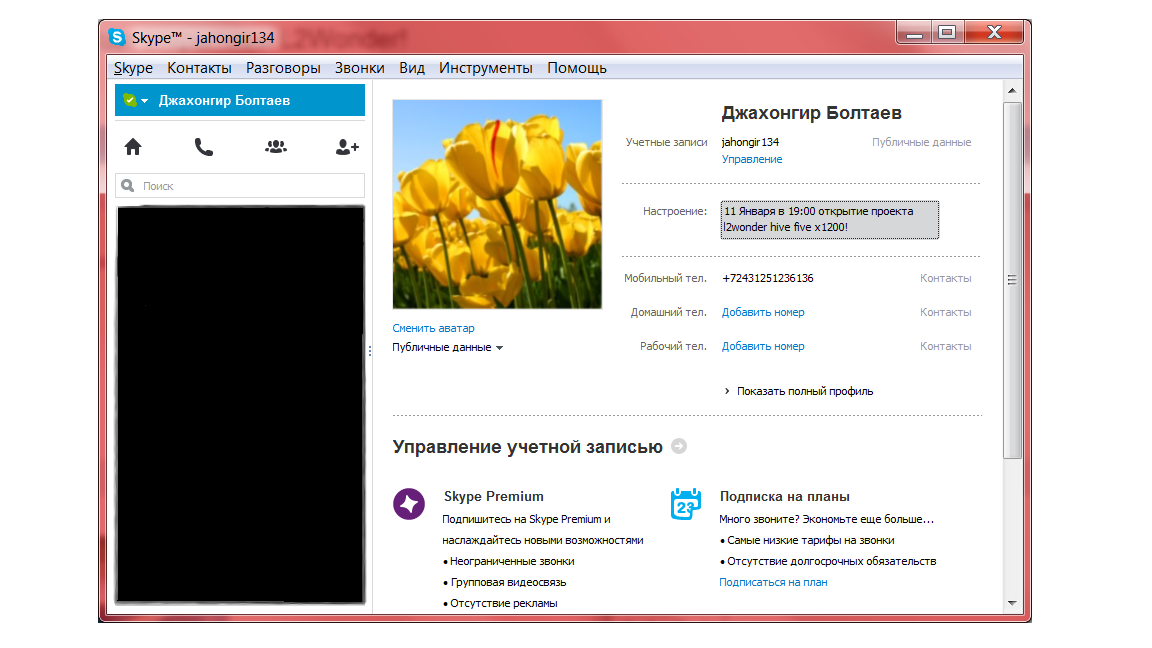Click the scrollbar up arrow

1012,90
